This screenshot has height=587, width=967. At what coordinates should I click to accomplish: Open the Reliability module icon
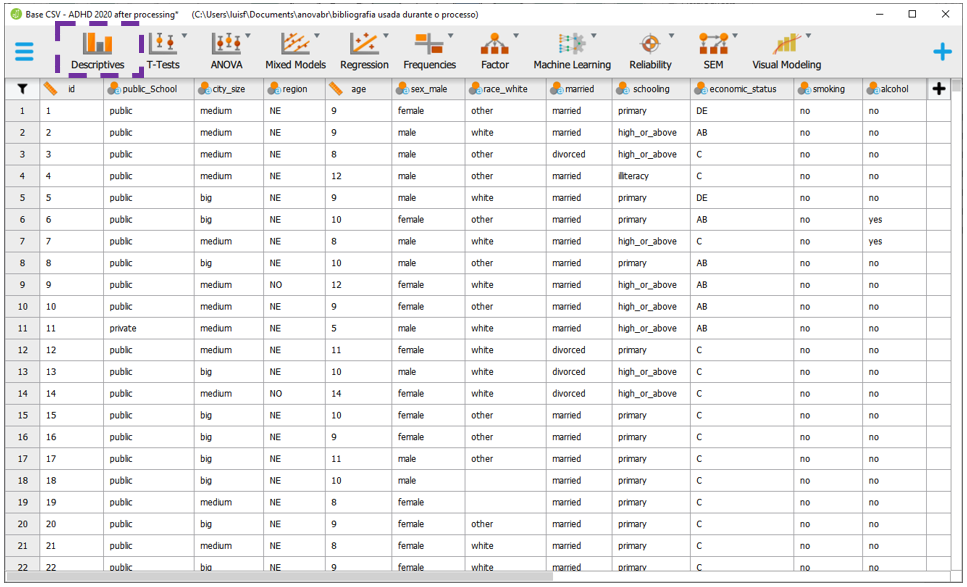[x=650, y=50]
